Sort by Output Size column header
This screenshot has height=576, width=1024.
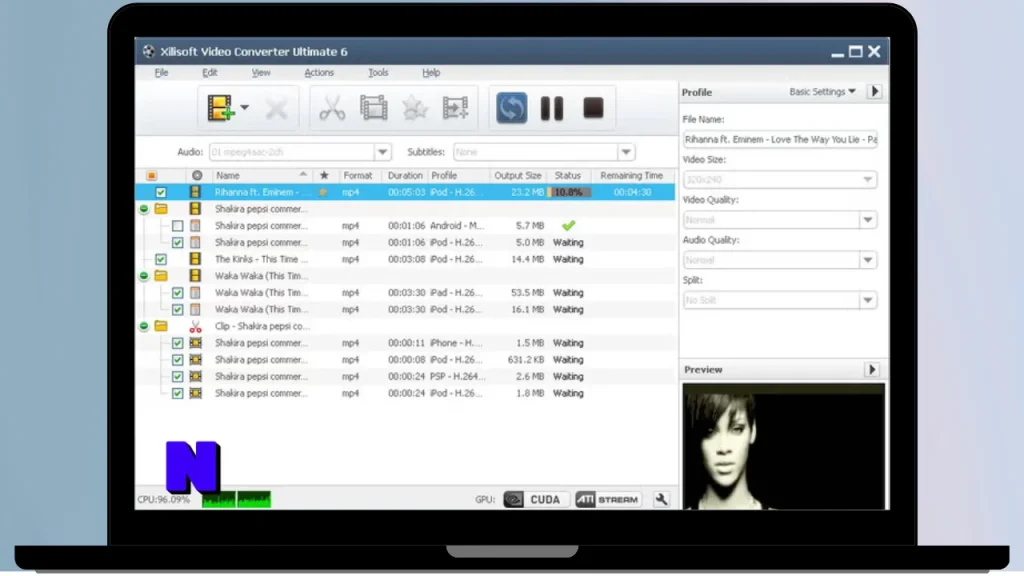[518, 176]
